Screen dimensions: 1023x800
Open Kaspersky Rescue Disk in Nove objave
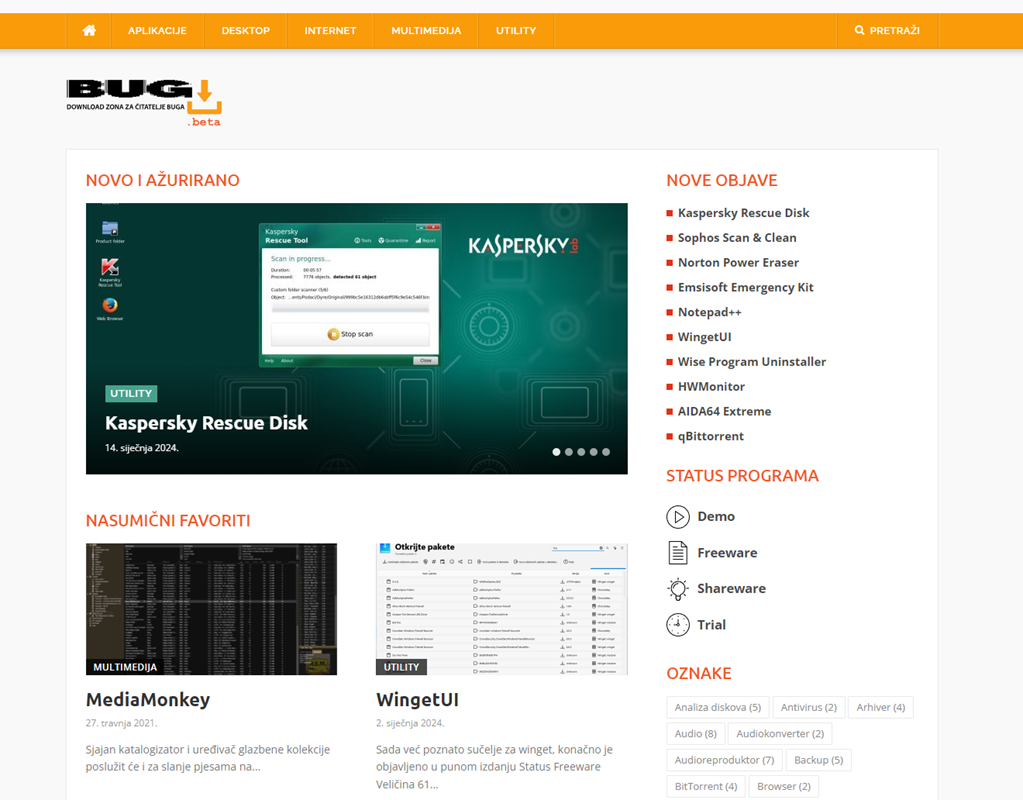click(x=743, y=213)
